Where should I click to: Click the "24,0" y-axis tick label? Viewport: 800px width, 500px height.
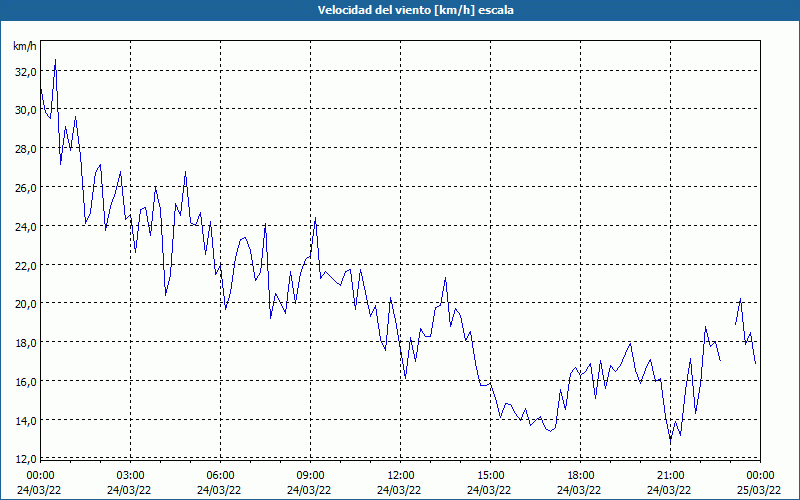[26, 227]
